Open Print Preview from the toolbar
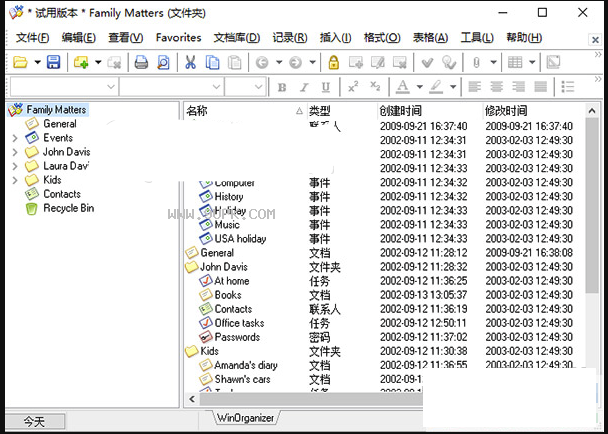The width and height of the screenshot is (608, 434). 163,62
